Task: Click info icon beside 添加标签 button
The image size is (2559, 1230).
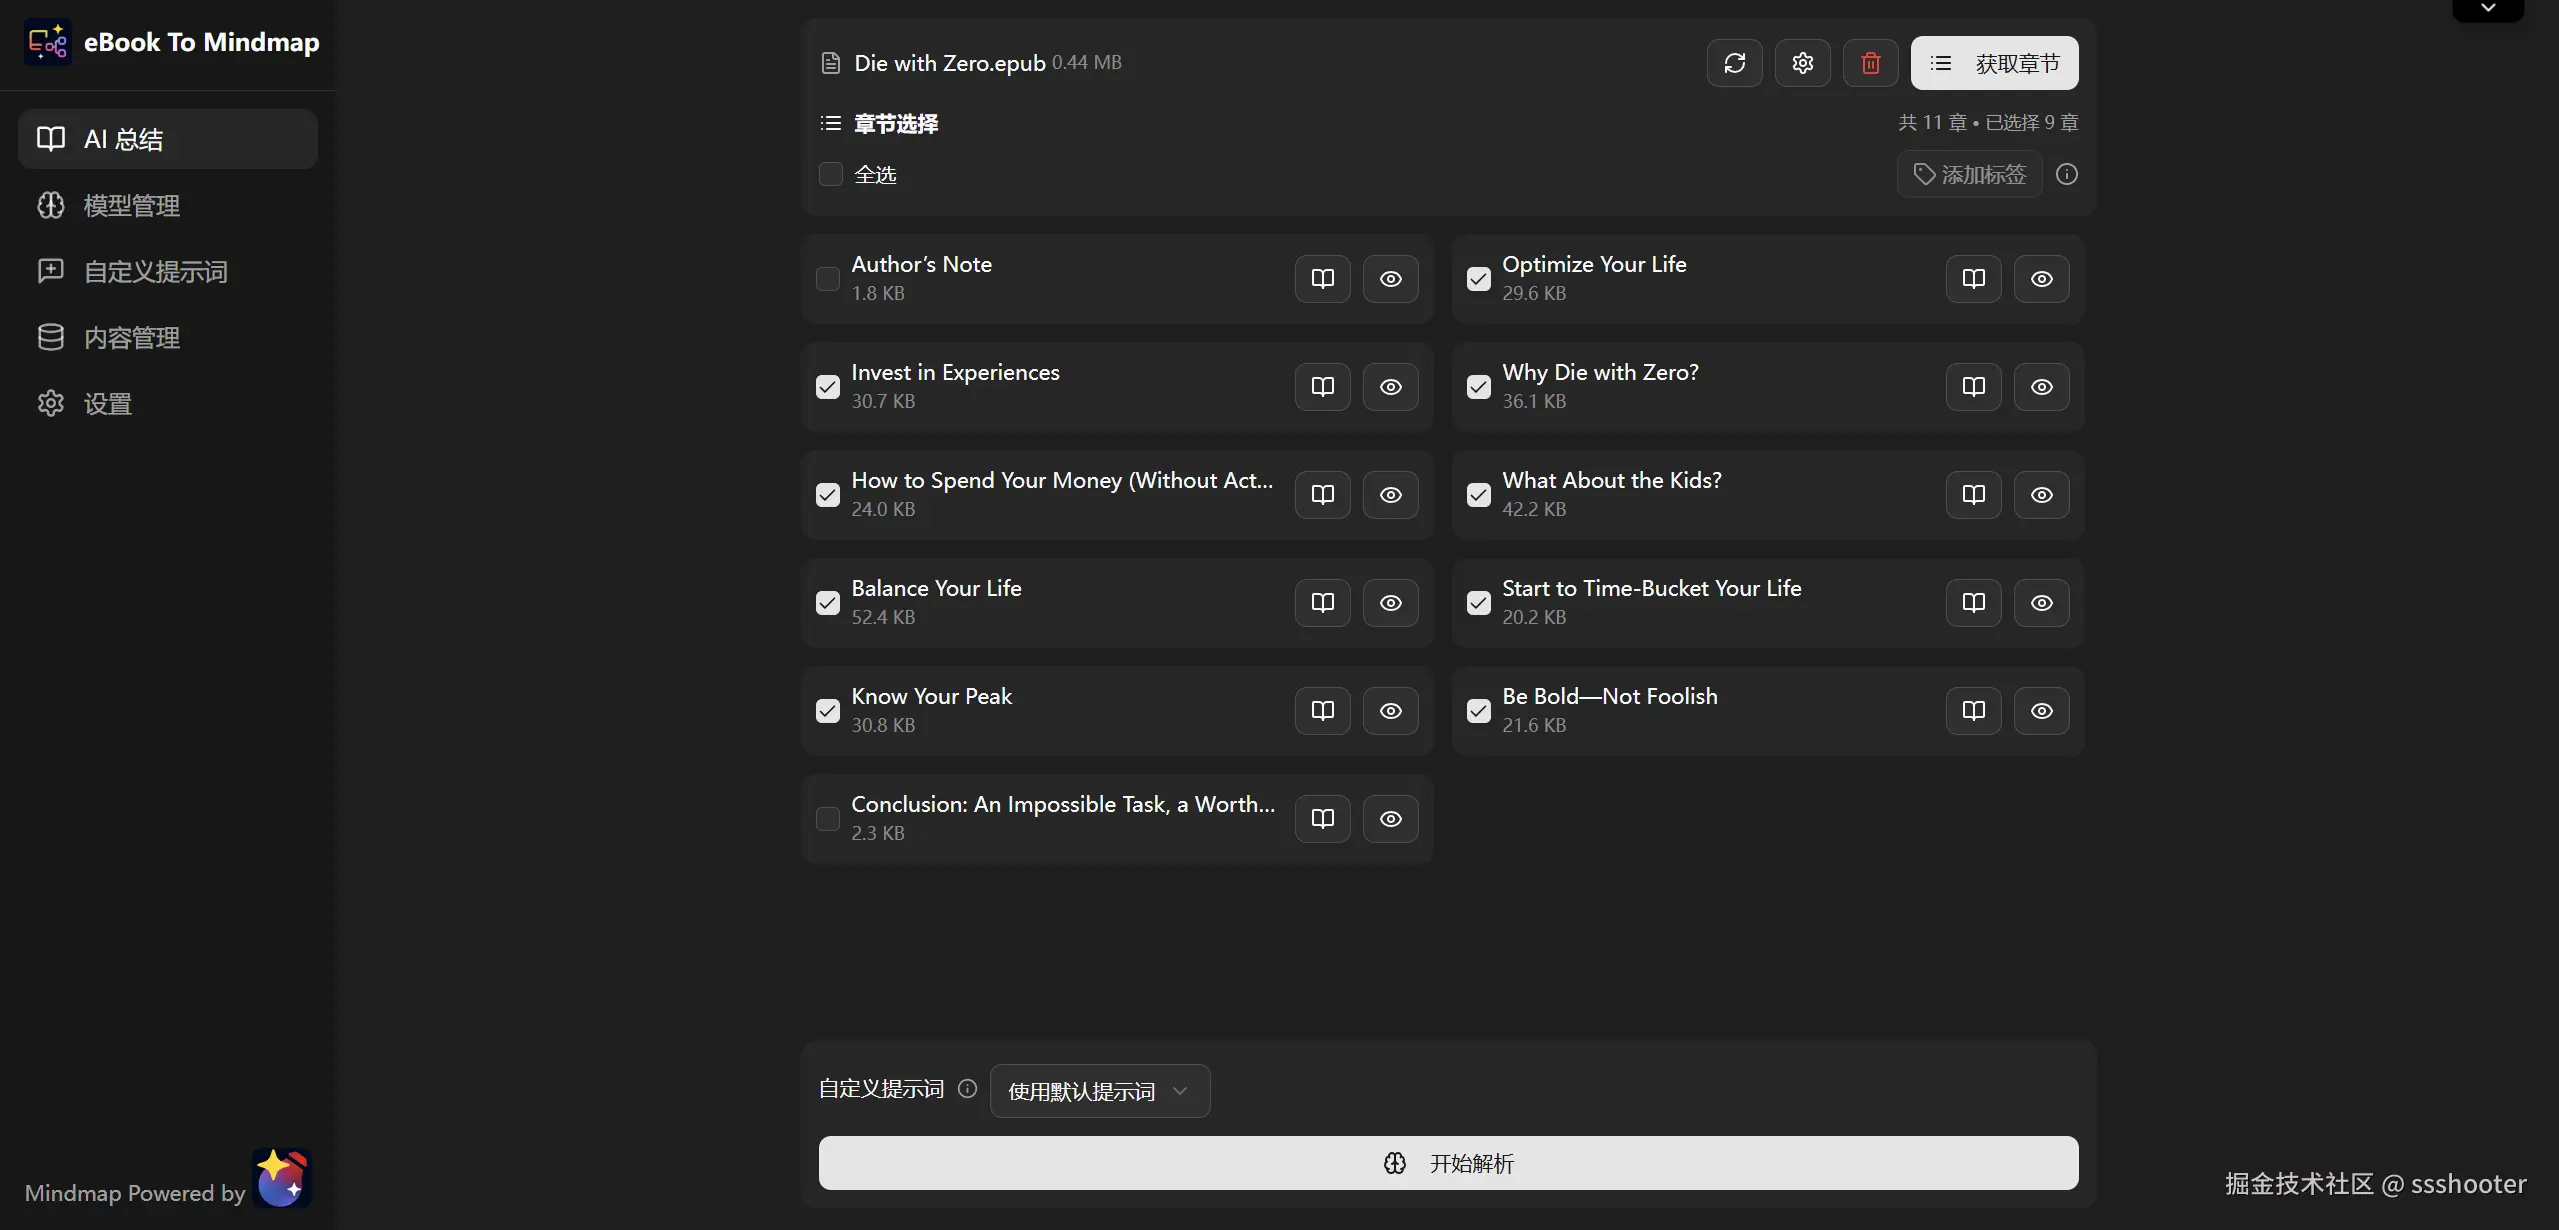Action: coord(2066,175)
